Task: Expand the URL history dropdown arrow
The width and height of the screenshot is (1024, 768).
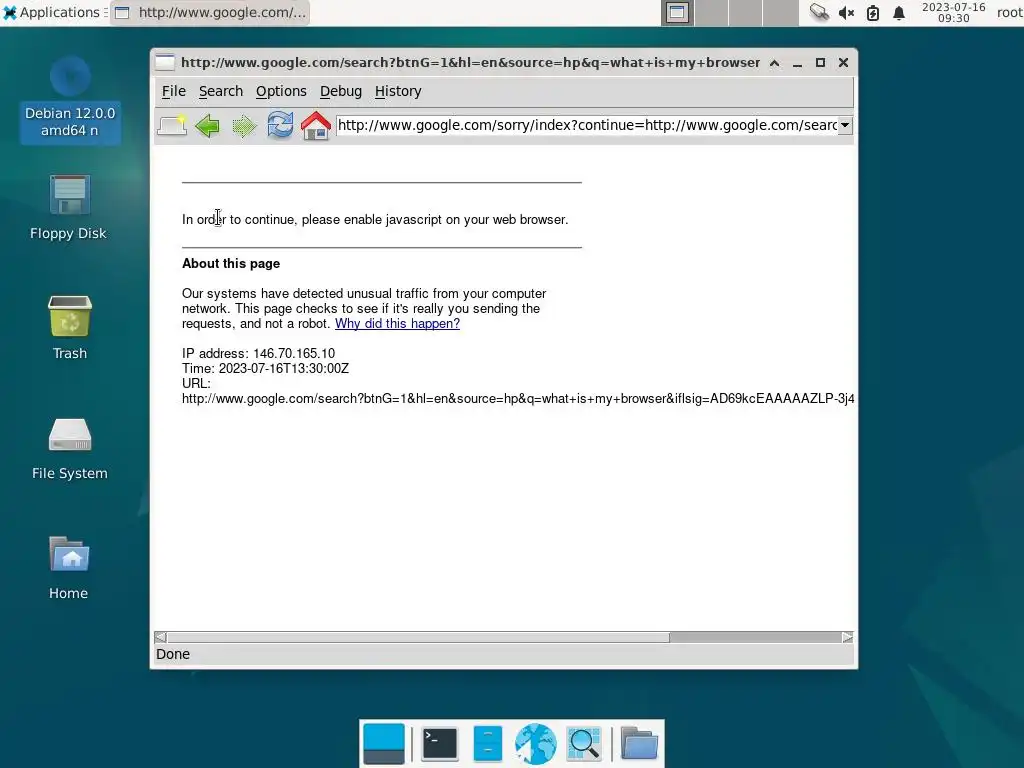Action: pyautogui.click(x=845, y=125)
